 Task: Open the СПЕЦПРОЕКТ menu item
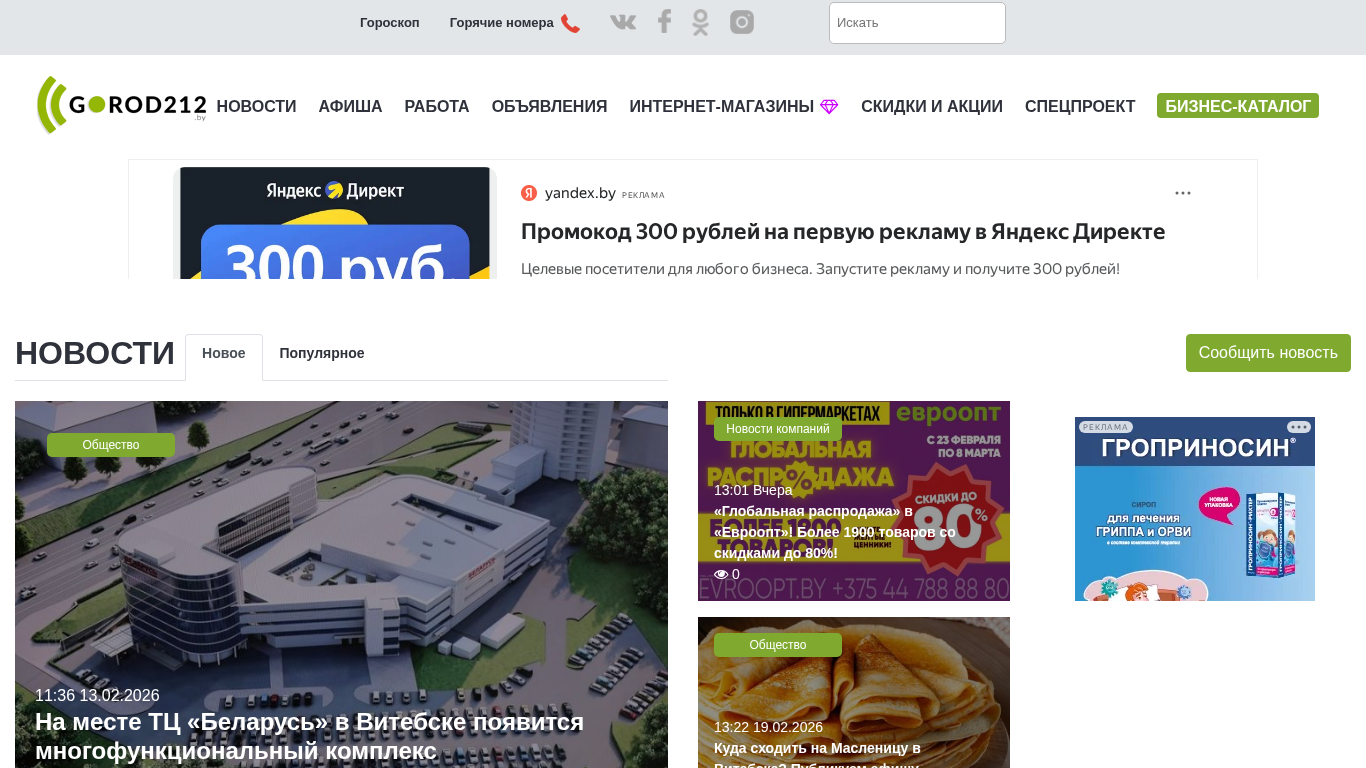click(1080, 107)
